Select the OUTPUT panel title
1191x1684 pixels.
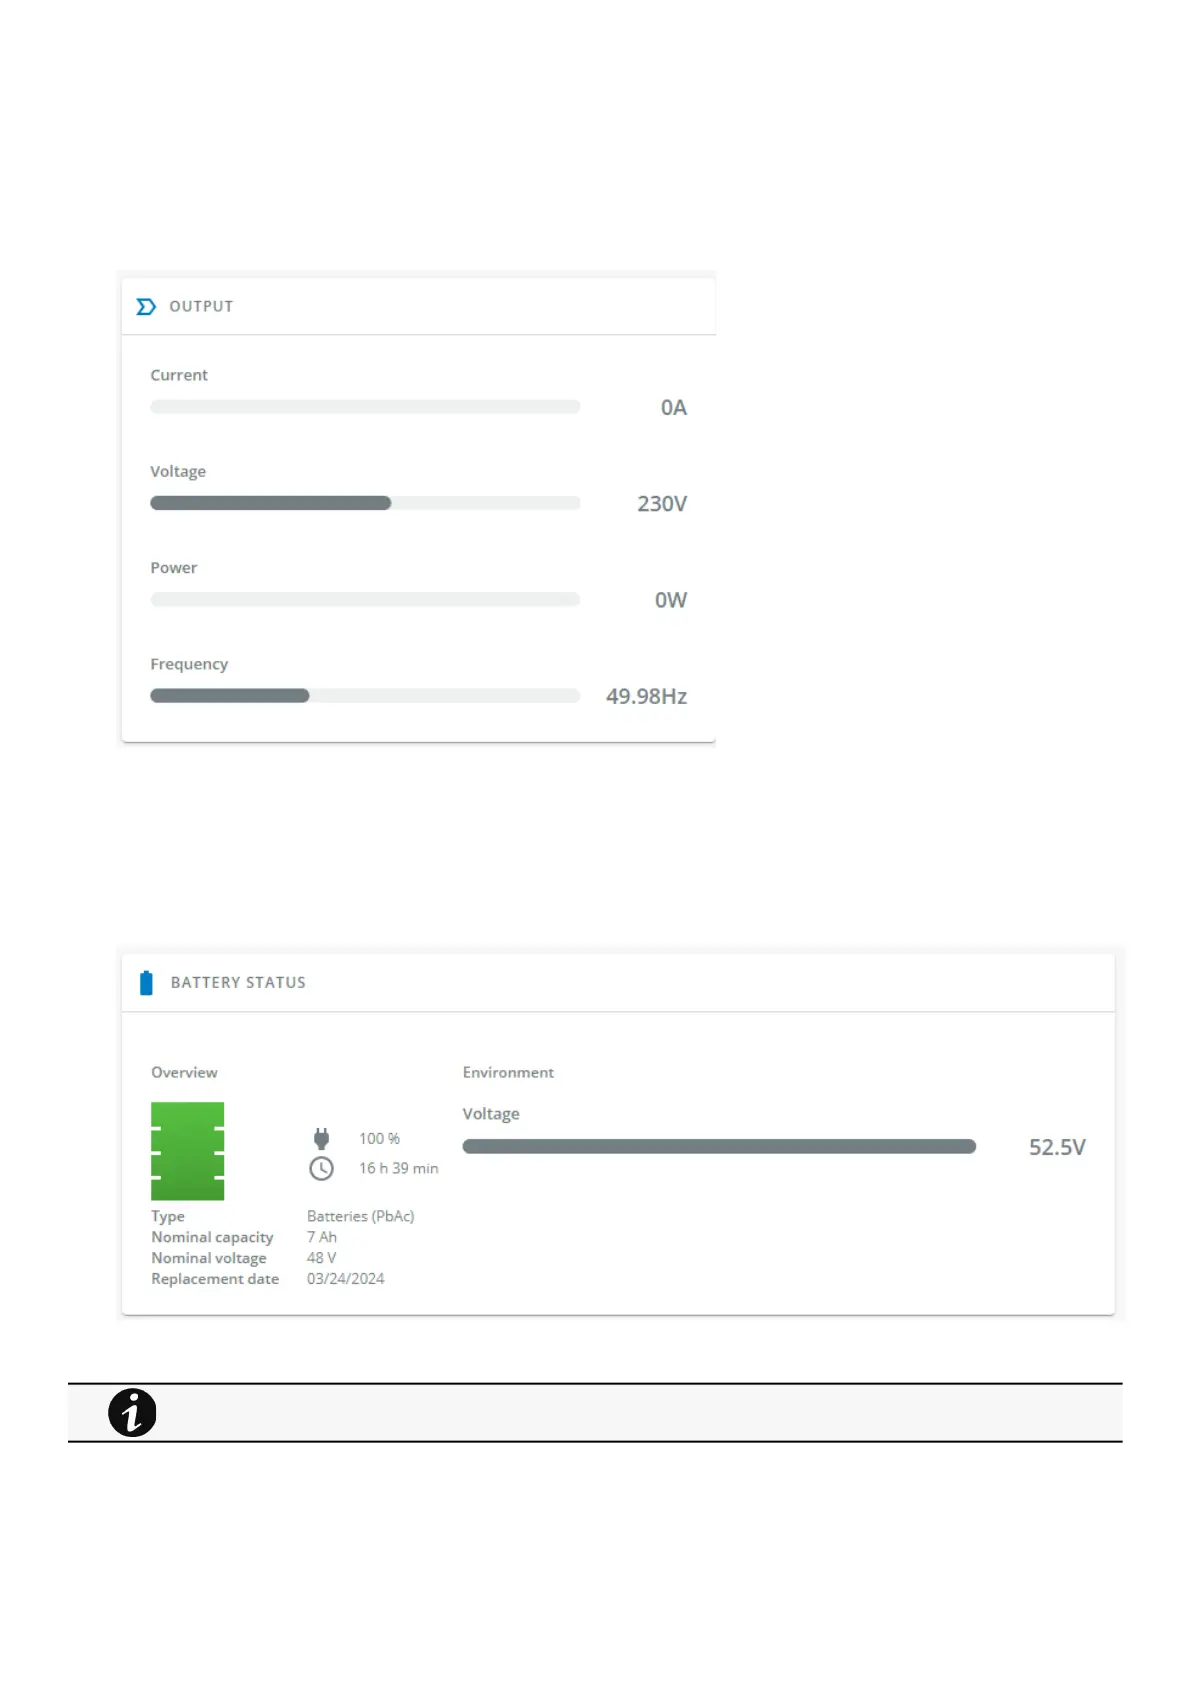pos(201,307)
